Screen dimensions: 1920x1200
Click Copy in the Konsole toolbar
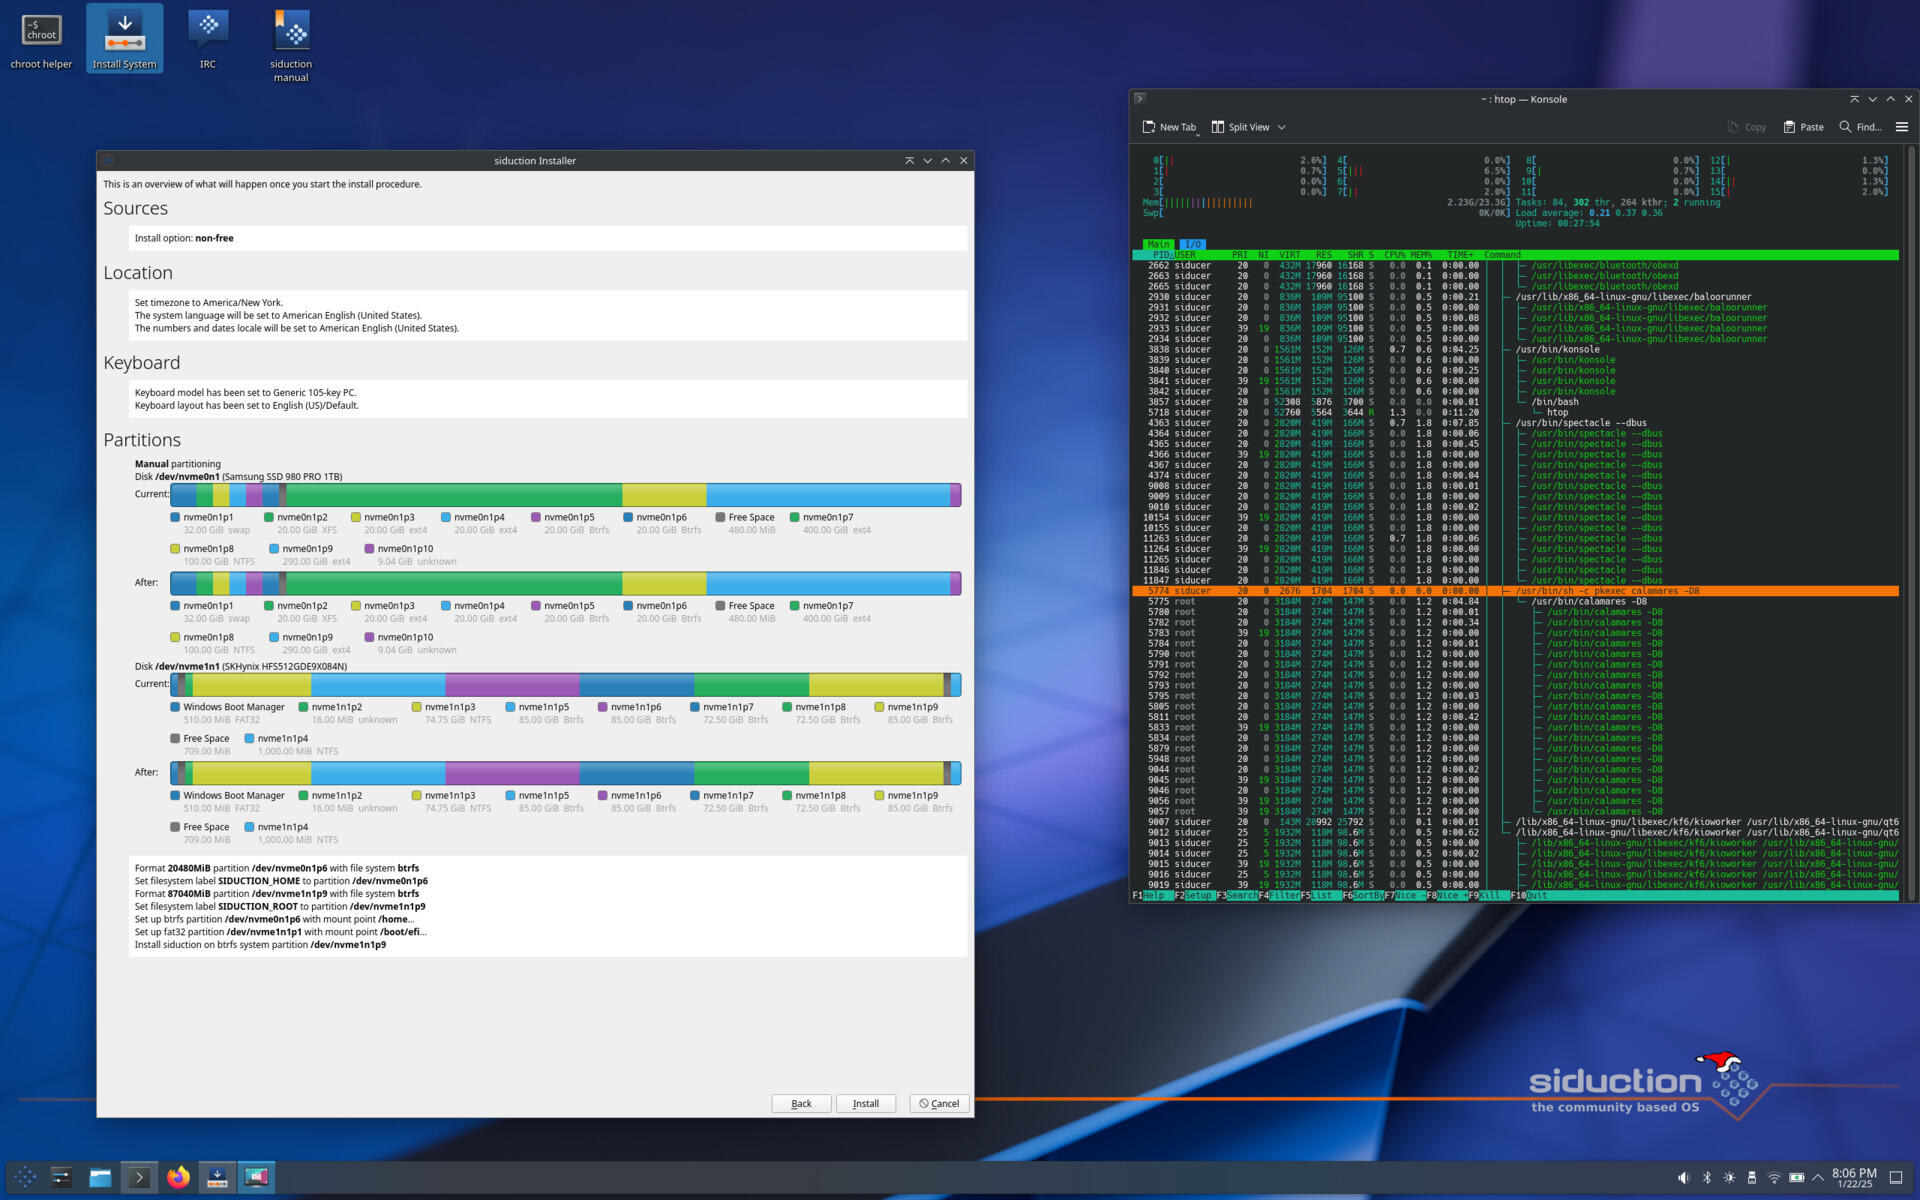click(1746, 127)
